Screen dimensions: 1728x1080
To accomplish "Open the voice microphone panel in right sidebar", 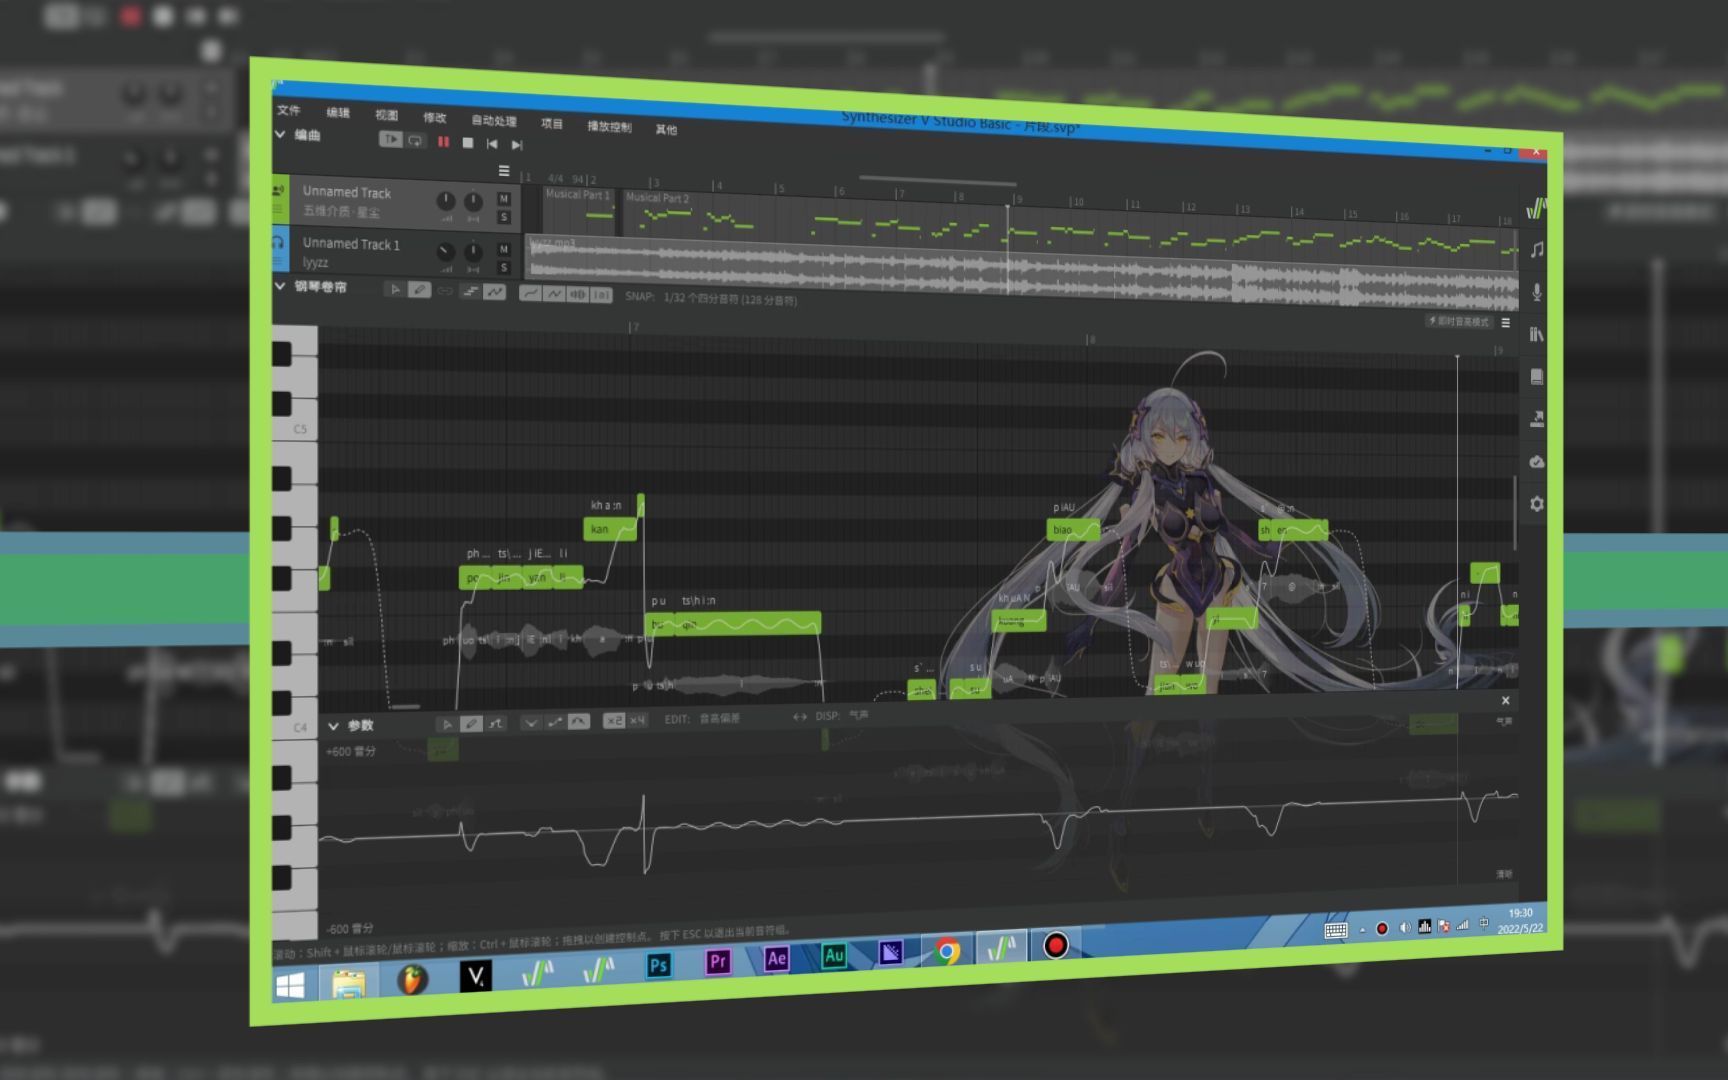I will tap(1537, 292).
